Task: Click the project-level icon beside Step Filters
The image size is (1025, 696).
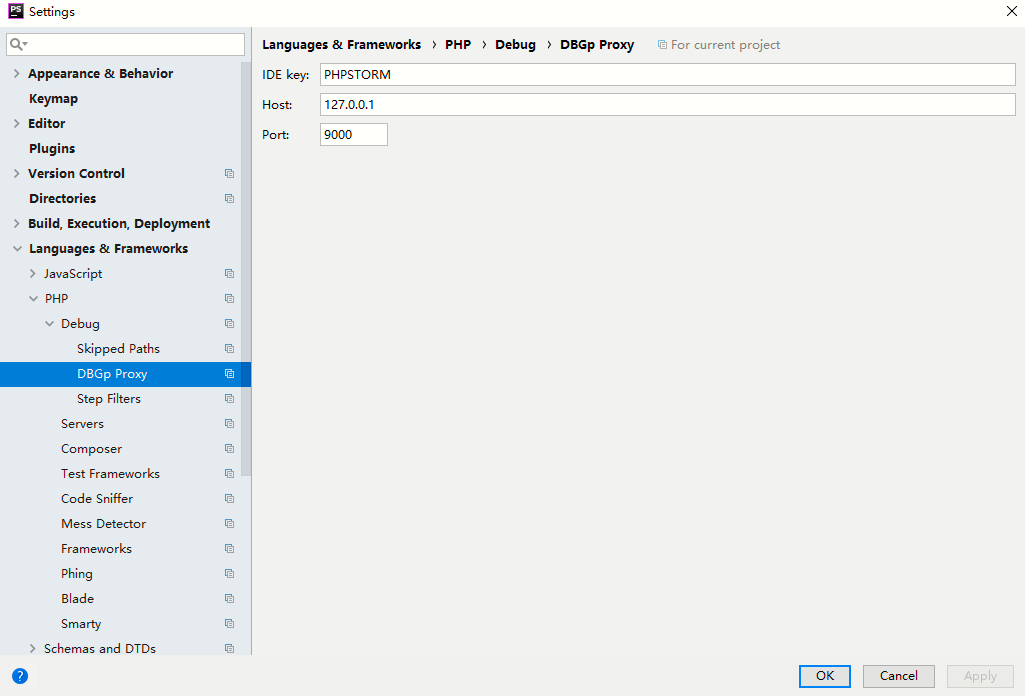Action: coord(229,399)
